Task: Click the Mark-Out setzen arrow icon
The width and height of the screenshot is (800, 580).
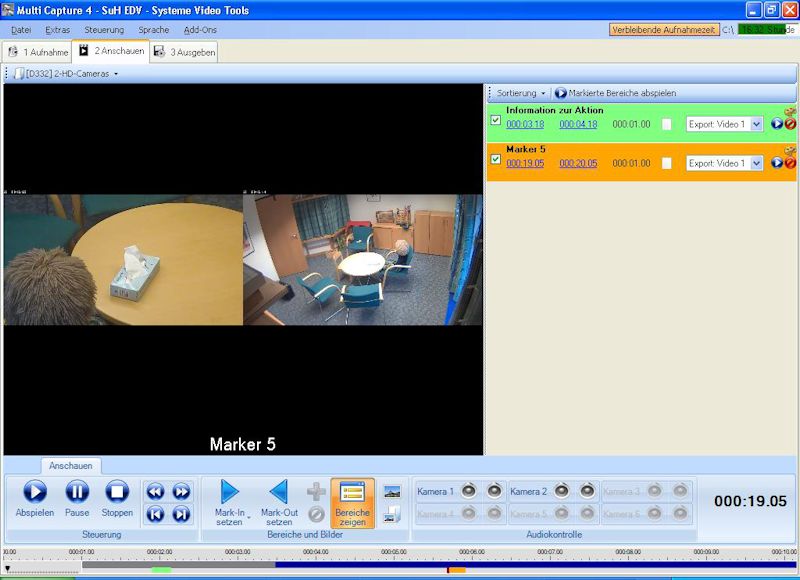Action: pos(279,492)
